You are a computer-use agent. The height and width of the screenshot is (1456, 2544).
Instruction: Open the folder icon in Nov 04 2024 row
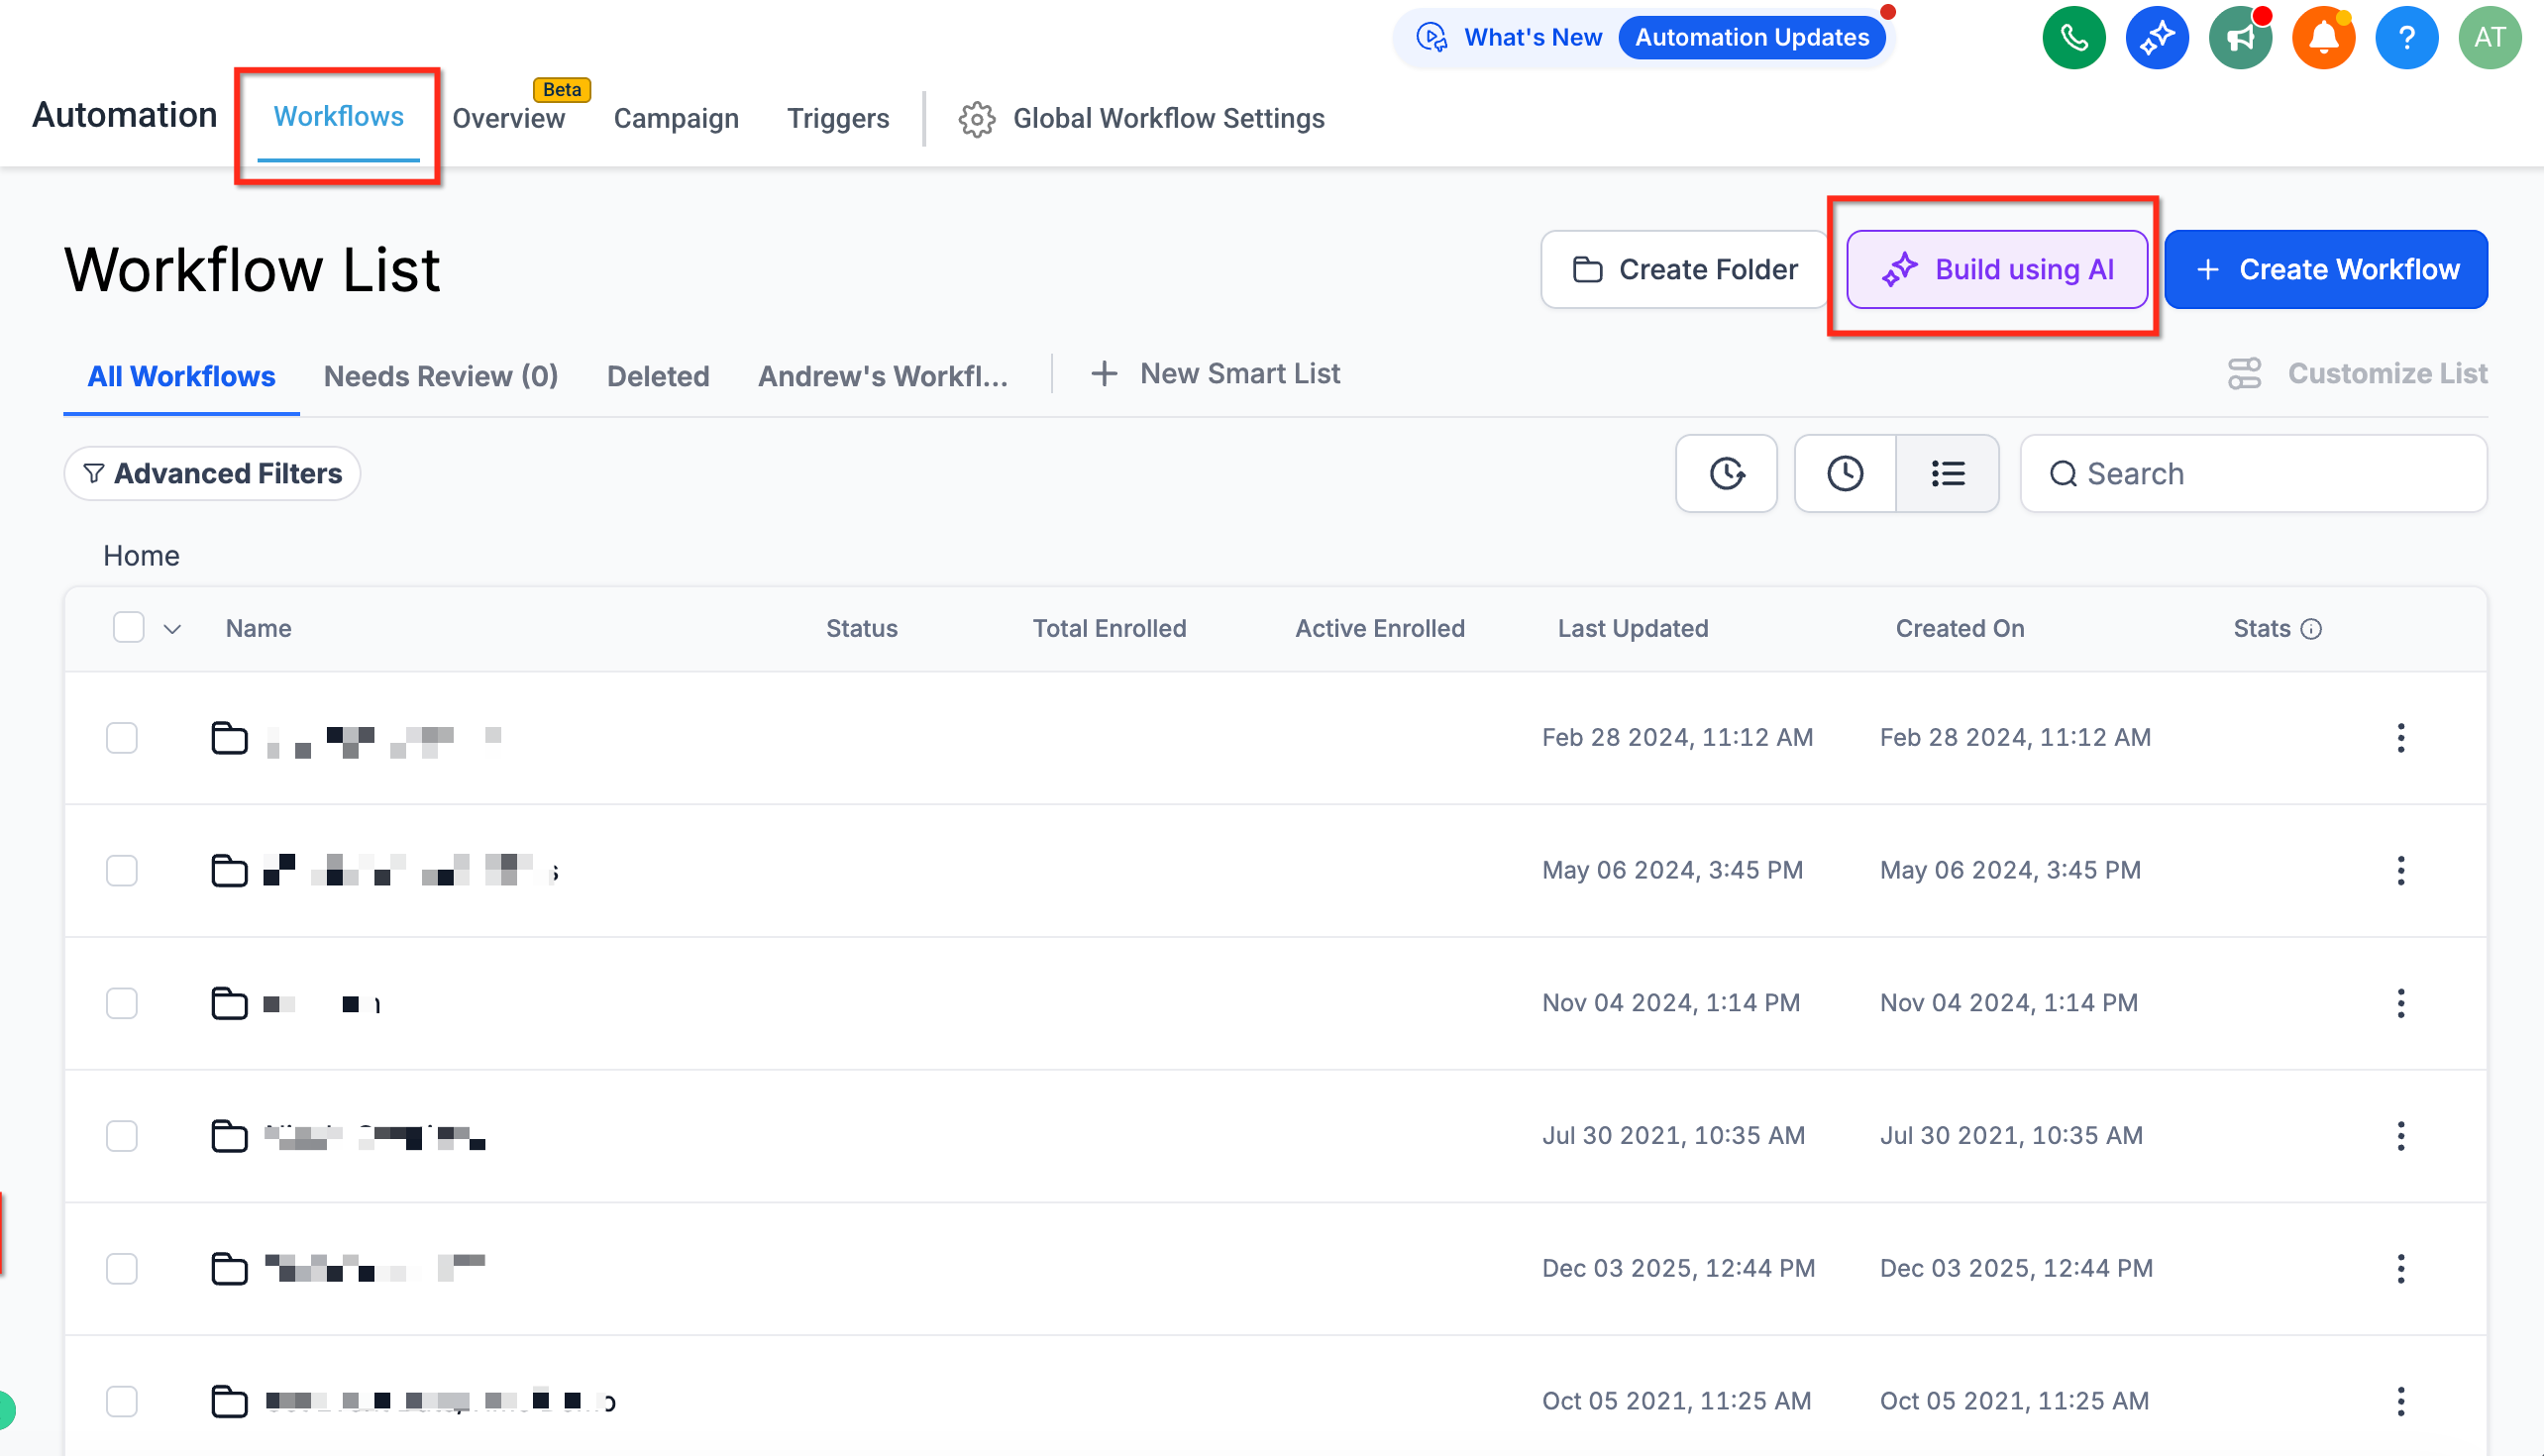(229, 1003)
